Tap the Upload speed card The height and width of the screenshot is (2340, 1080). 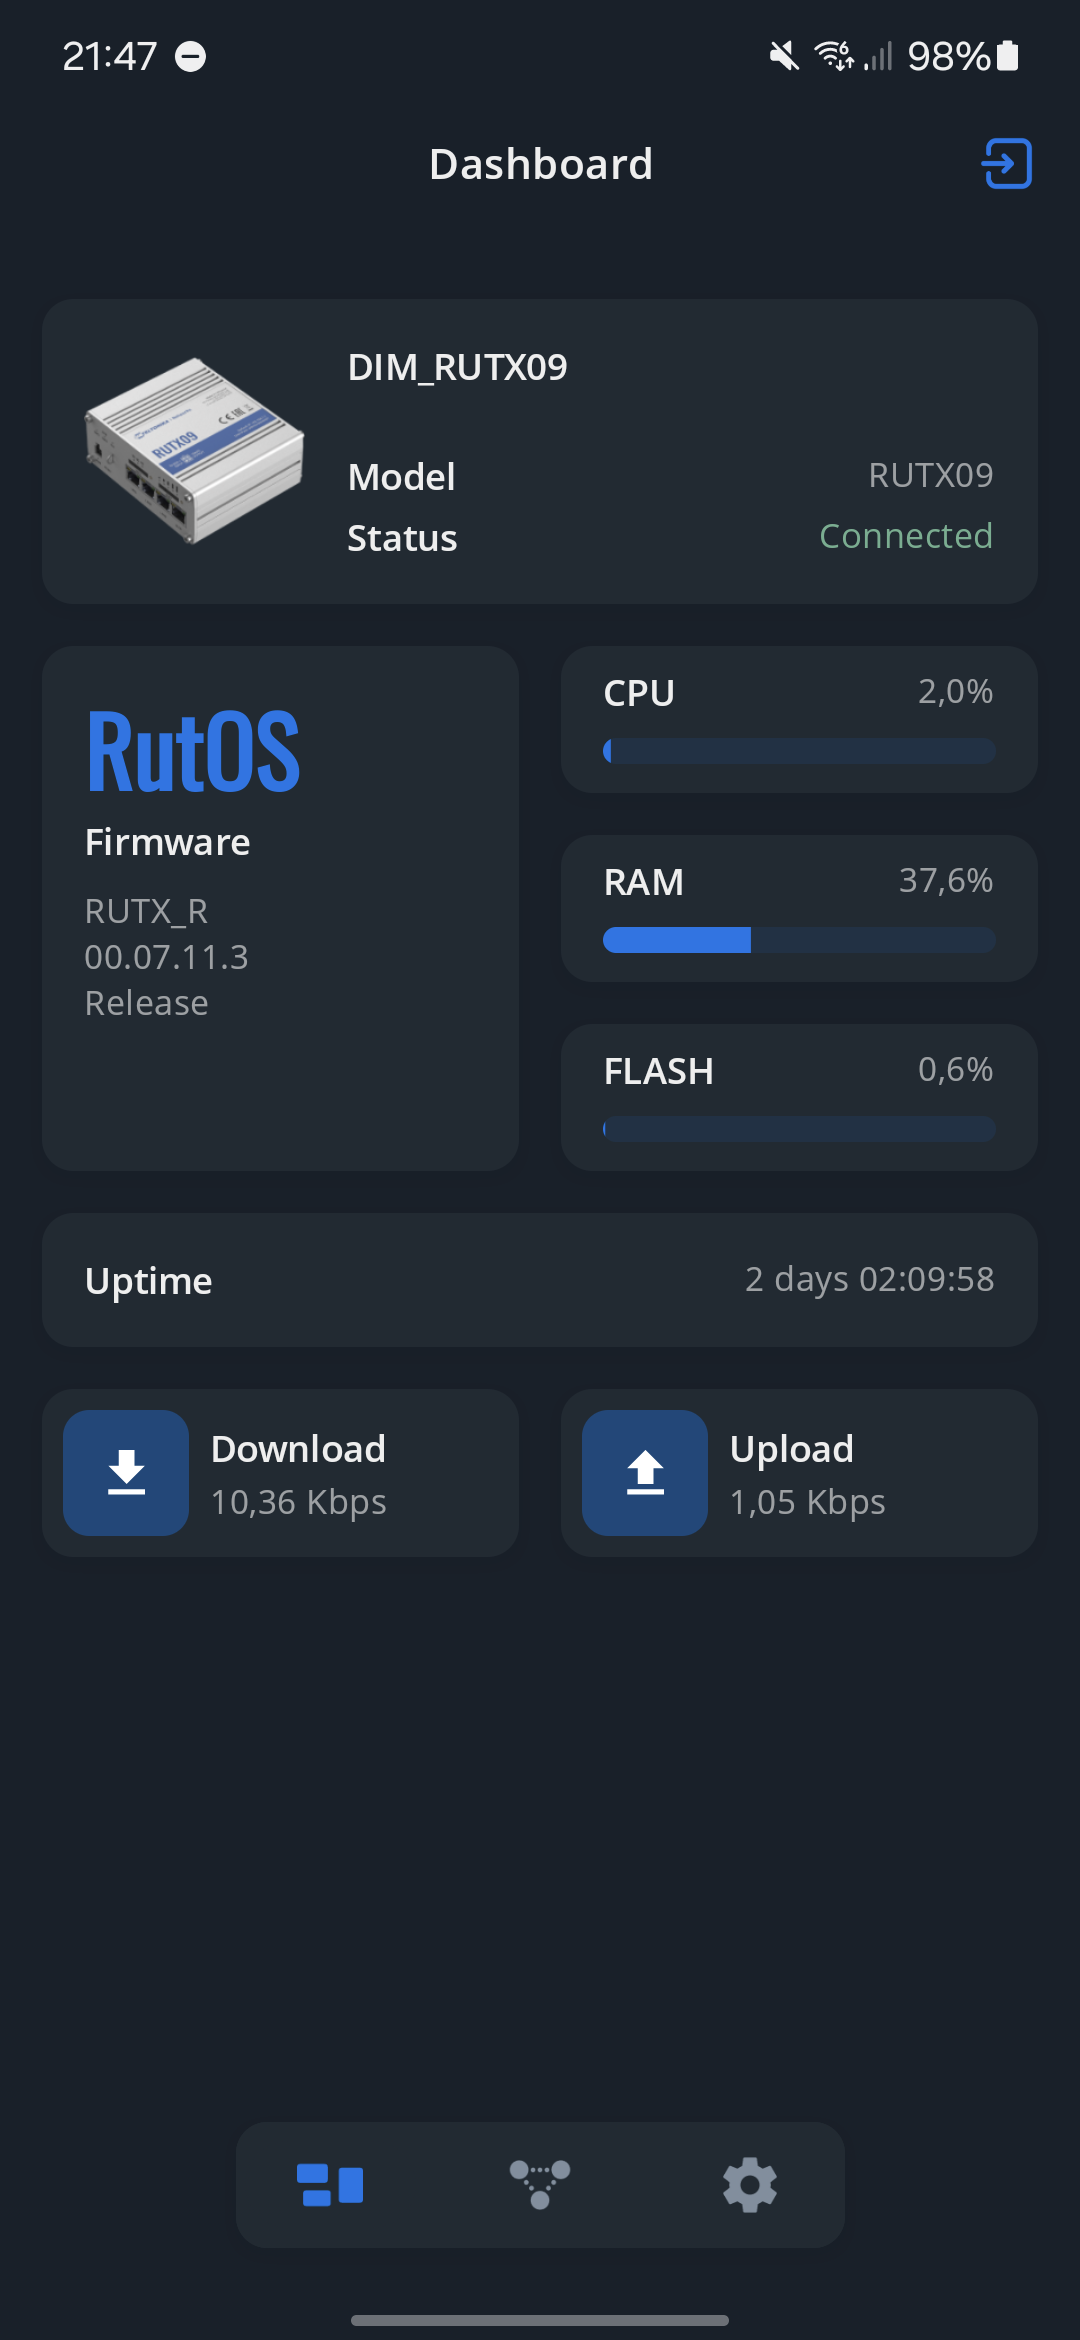(x=799, y=1473)
